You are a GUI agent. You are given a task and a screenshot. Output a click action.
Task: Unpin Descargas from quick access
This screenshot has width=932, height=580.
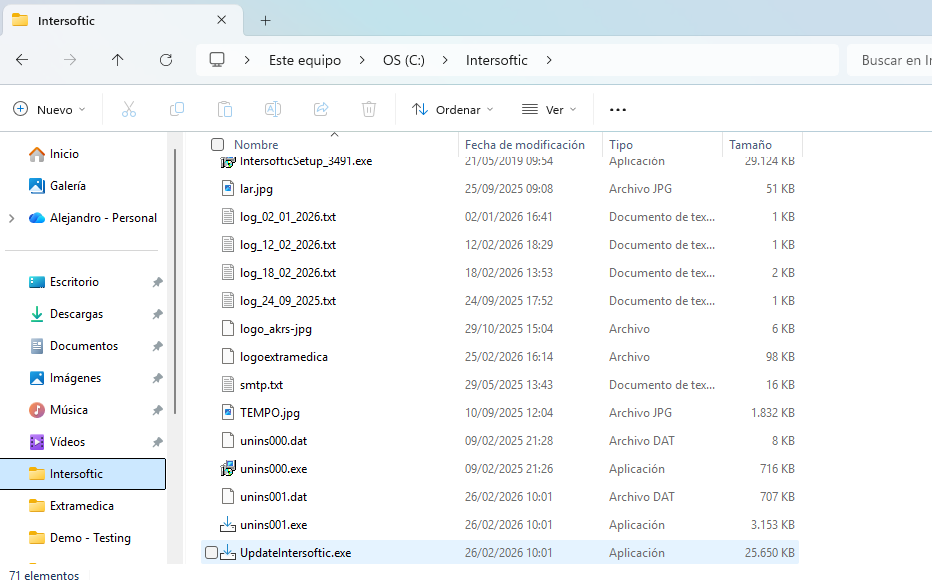click(157, 314)
